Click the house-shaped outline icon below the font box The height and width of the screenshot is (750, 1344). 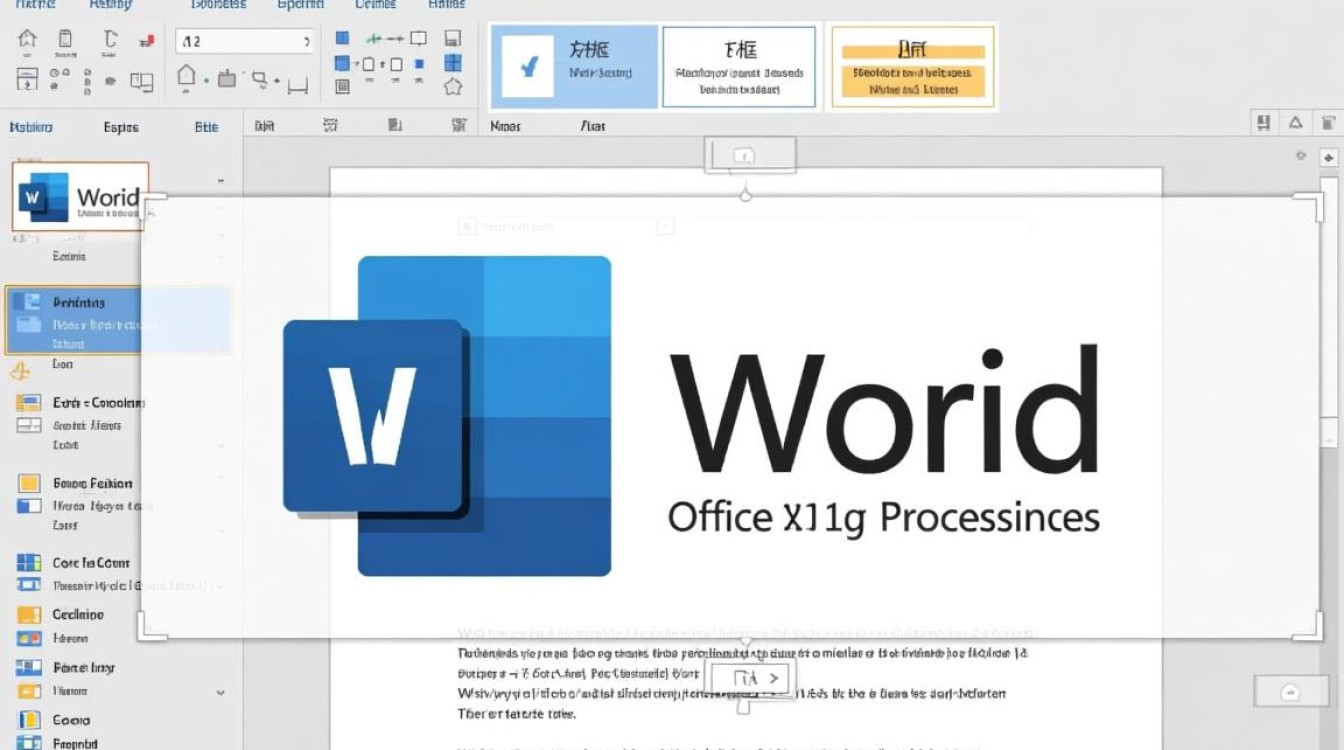coord(186,76)
